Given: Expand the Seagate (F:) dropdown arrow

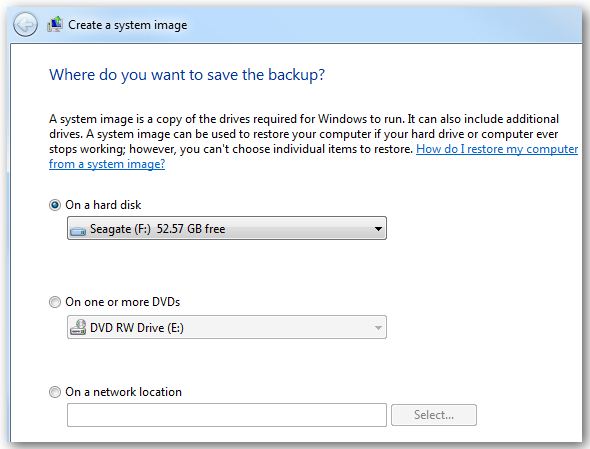Looking at the screenshot, I should [x=378, y=228].
